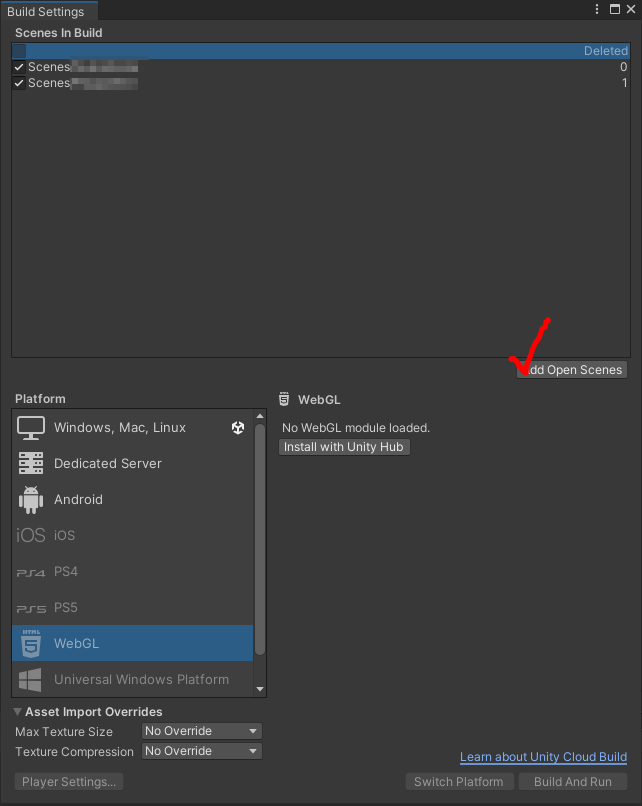Image resolution: width=642 pixels, height=806 pixels.
Task: Select the Windows, Mac, Linux monitor icon
Action: click(31, 428)
